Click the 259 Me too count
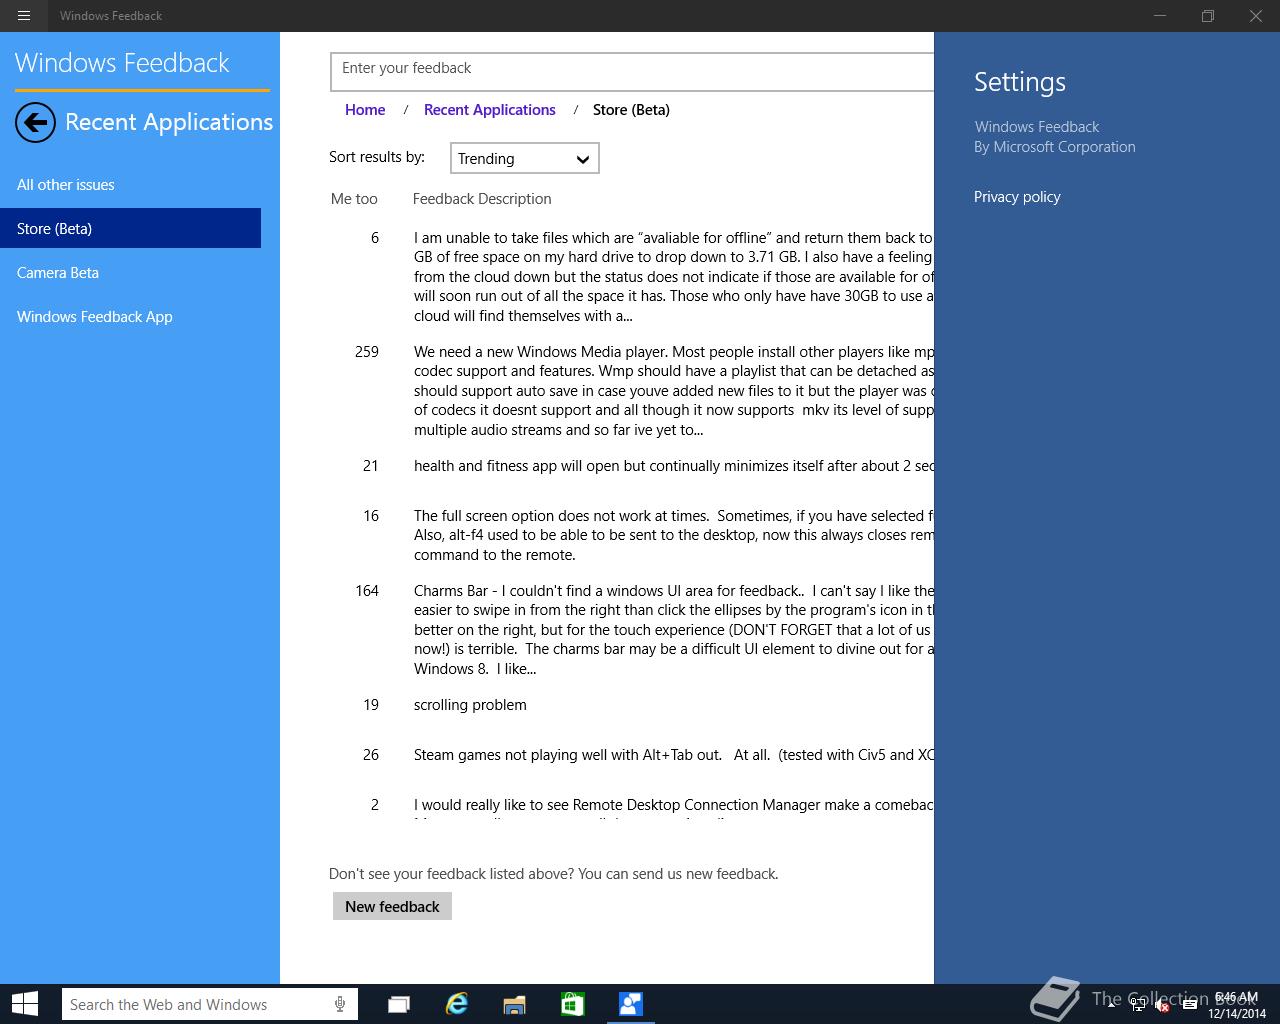 (x=367, y=352)
